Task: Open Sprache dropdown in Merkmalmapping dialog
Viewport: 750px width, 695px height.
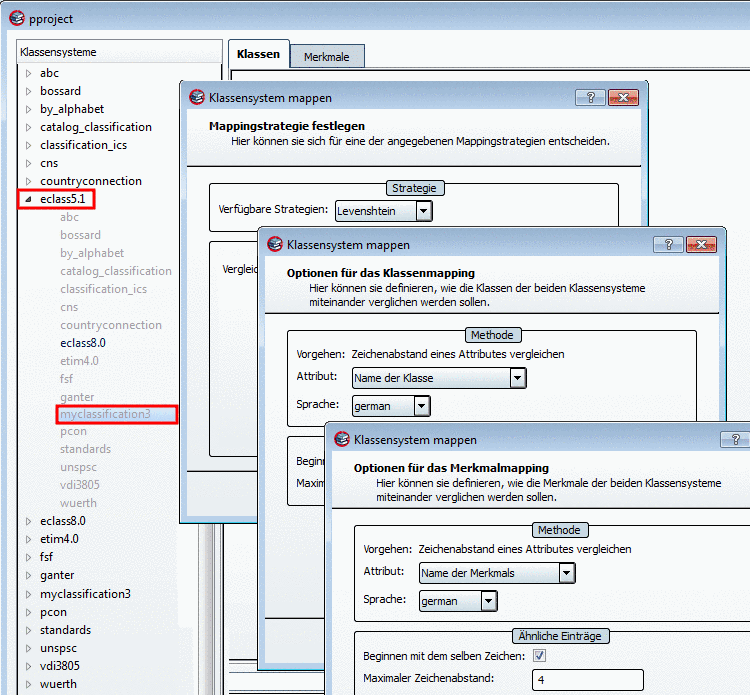Action: (488, 601)
